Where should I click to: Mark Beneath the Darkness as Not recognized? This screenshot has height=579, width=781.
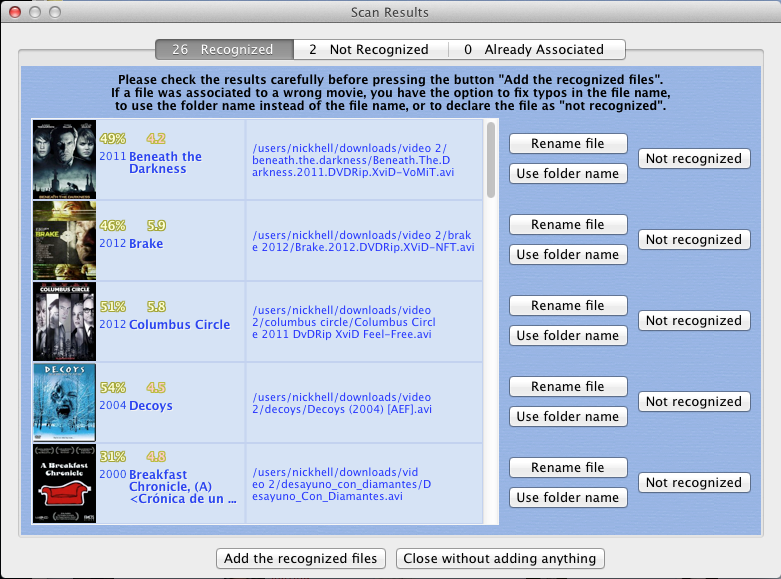[694, 158]
